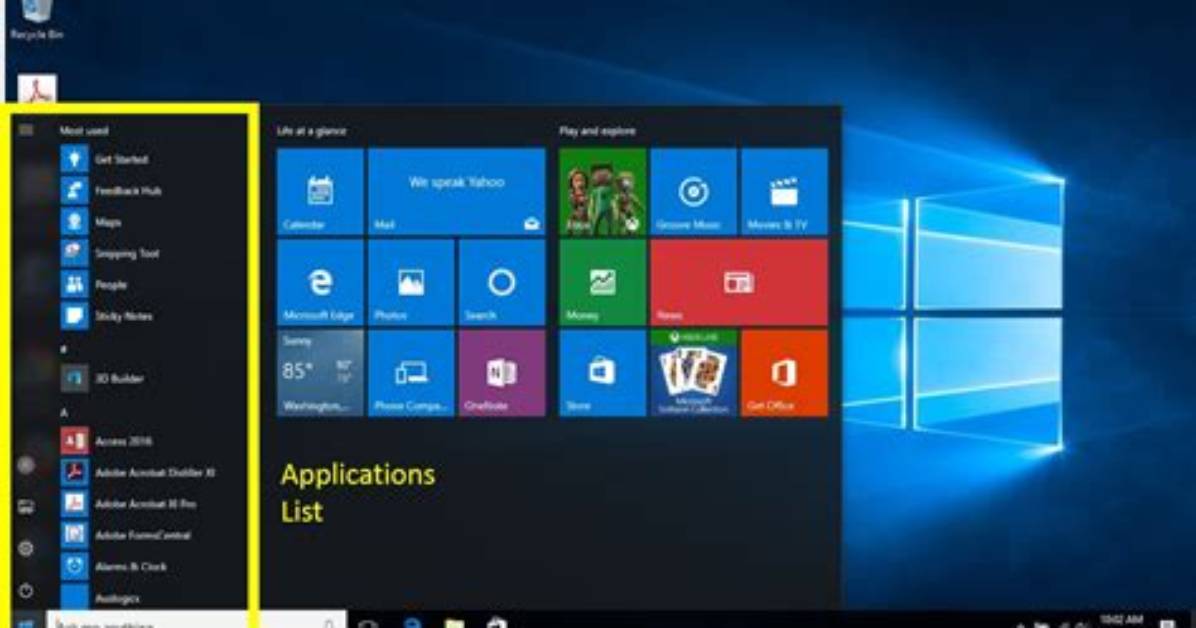Open the Money tile
Image resolution: width=1196 pixels, height=628 pixels.
(x=603, y=282)
